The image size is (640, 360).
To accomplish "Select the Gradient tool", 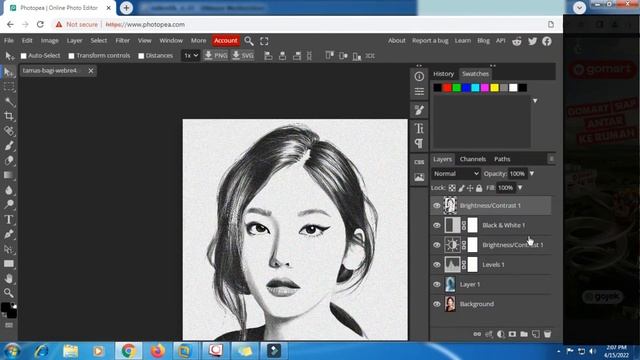I will pyautogui.click(x=9, y=175).
